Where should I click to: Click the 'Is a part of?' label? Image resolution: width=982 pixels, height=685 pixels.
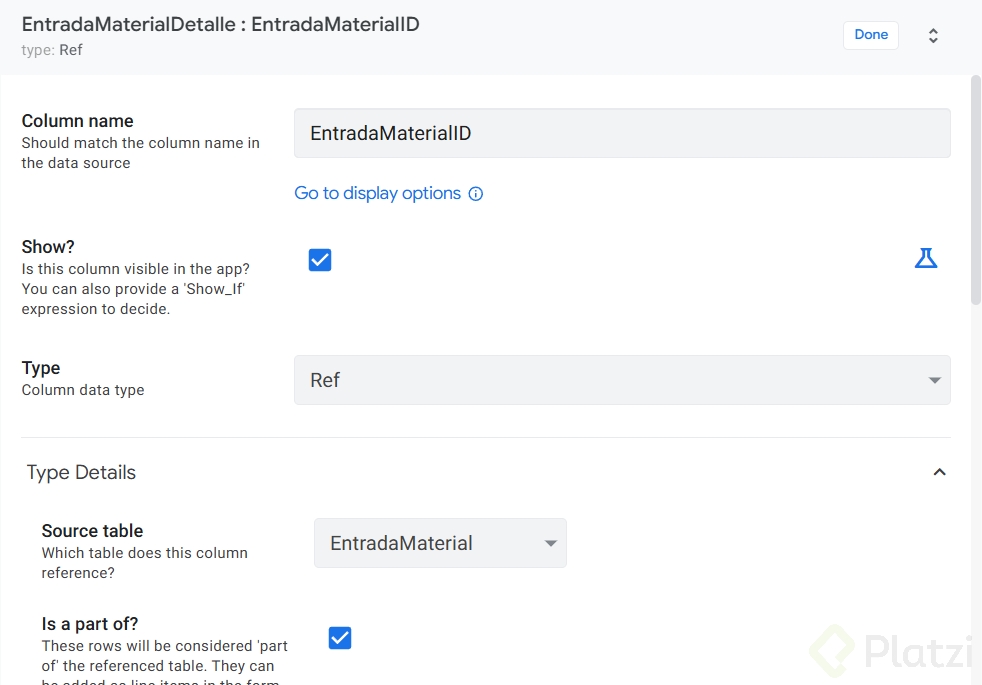90,625
